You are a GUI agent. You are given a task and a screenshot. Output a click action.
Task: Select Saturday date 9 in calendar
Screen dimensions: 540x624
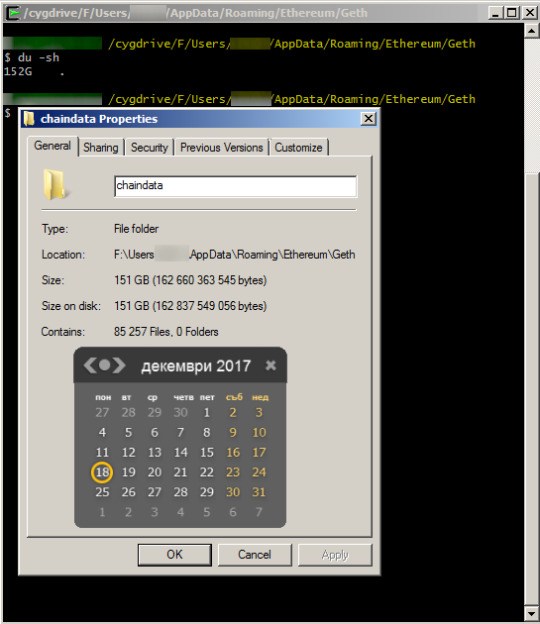pos(233,433)
